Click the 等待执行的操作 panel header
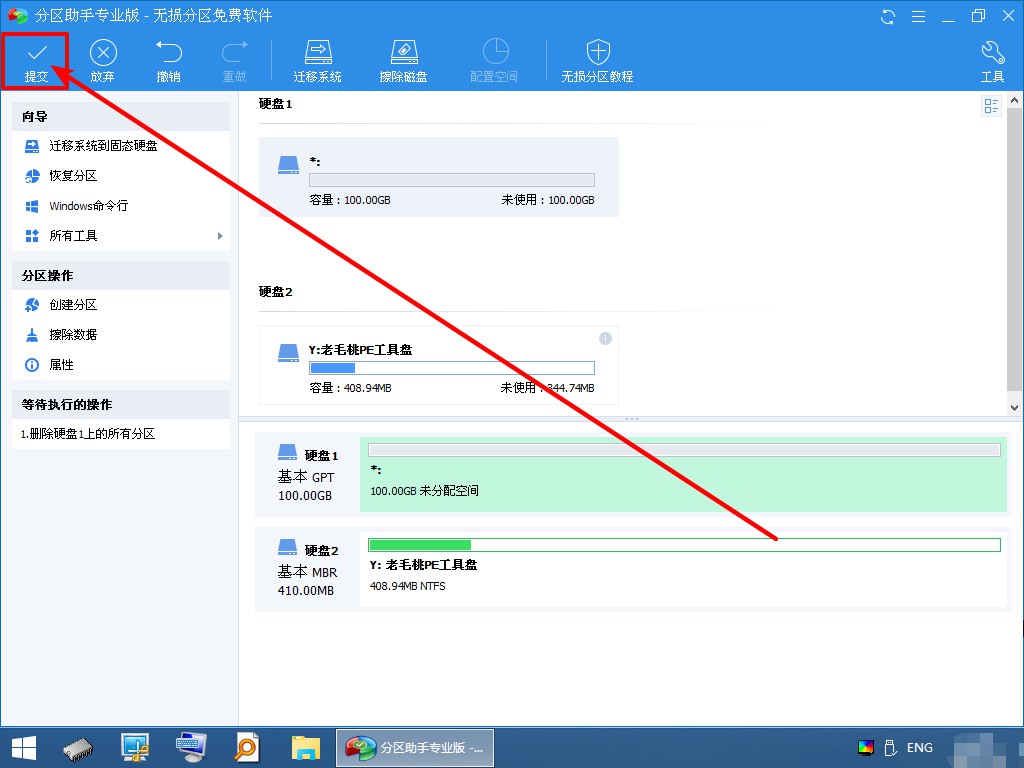 tap(121, 404)
